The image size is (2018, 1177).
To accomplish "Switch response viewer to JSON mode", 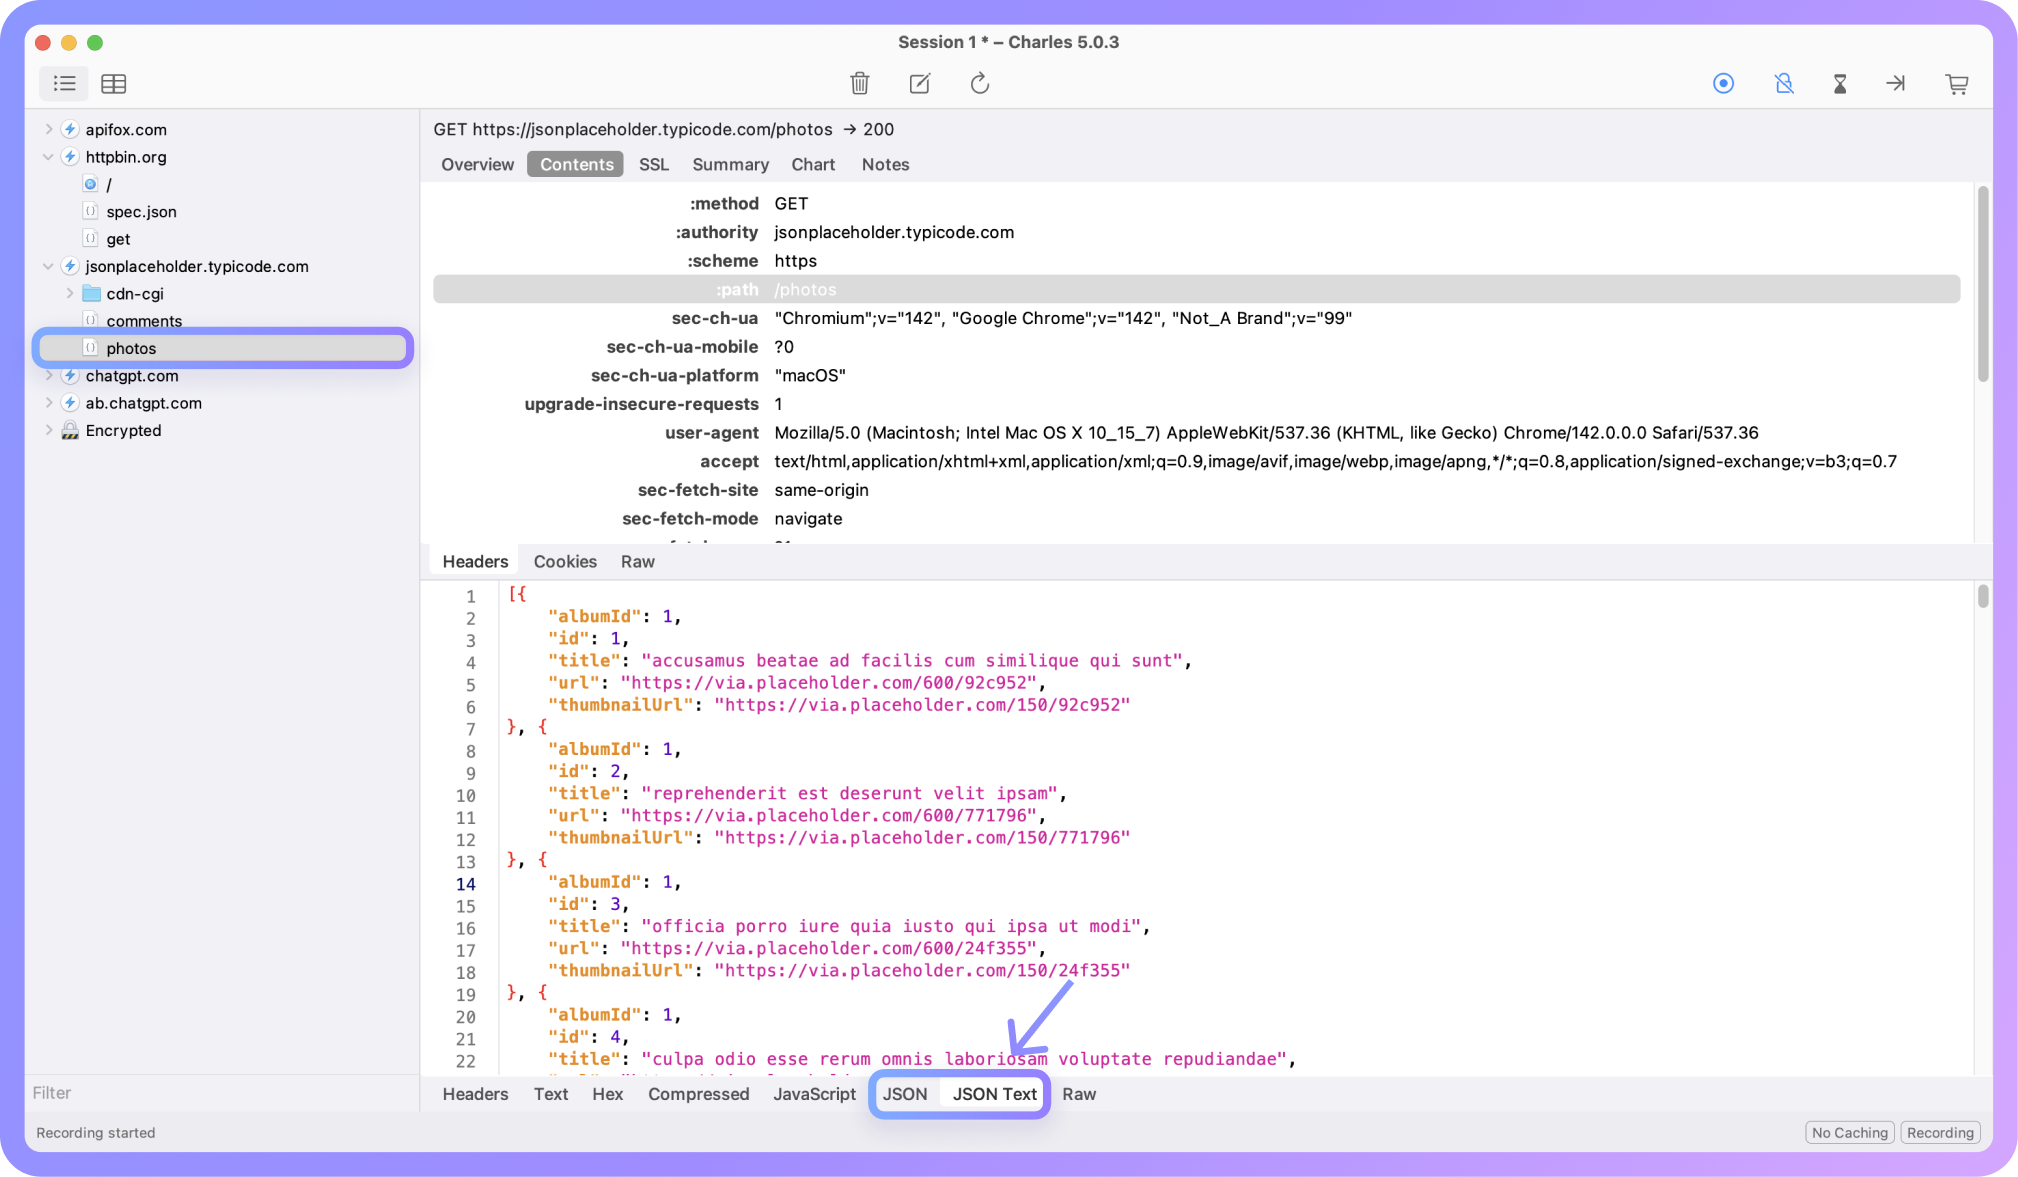I will [x=904, y=1094].
